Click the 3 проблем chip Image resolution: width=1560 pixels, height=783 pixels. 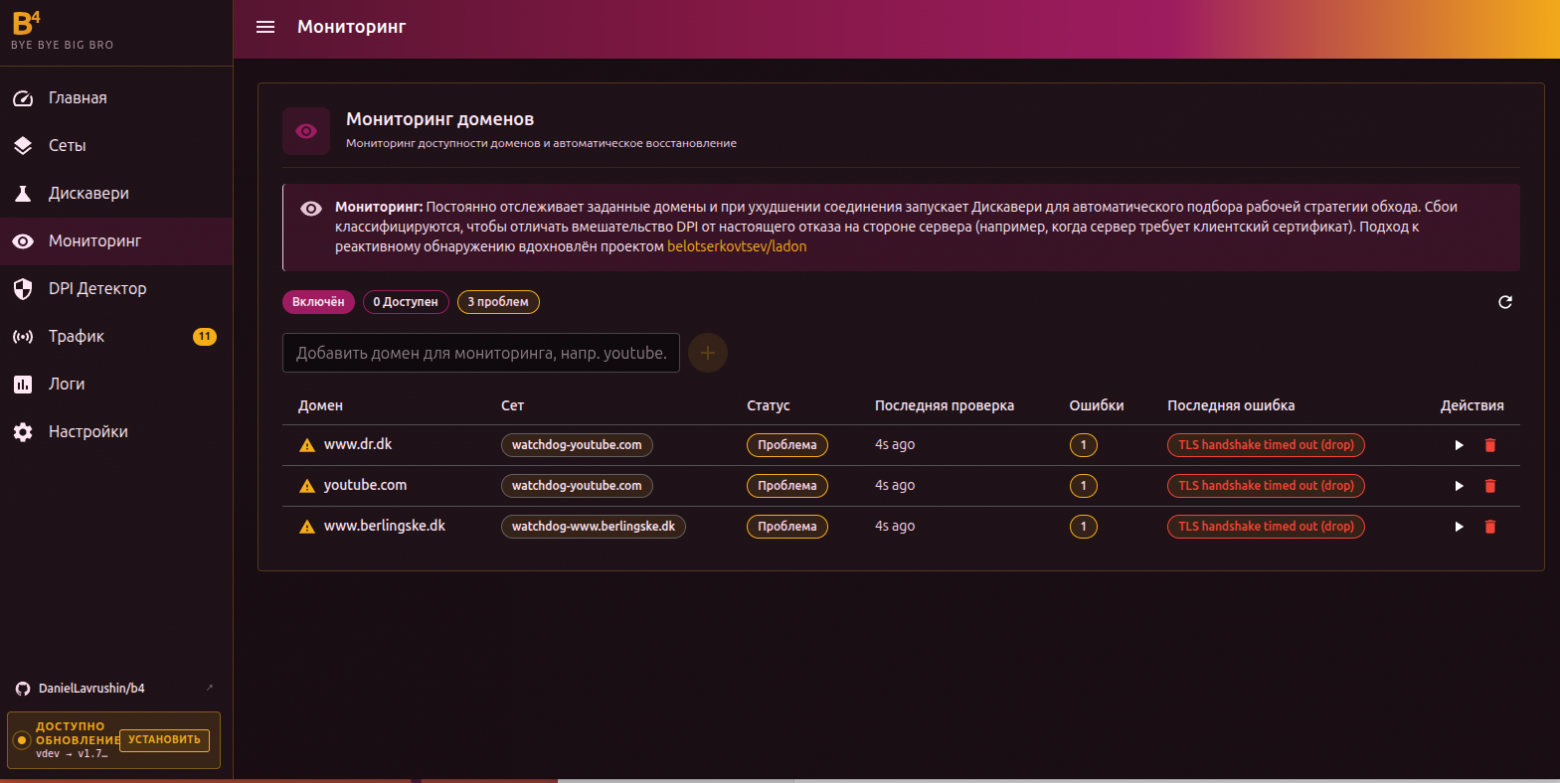pos(498,302)
